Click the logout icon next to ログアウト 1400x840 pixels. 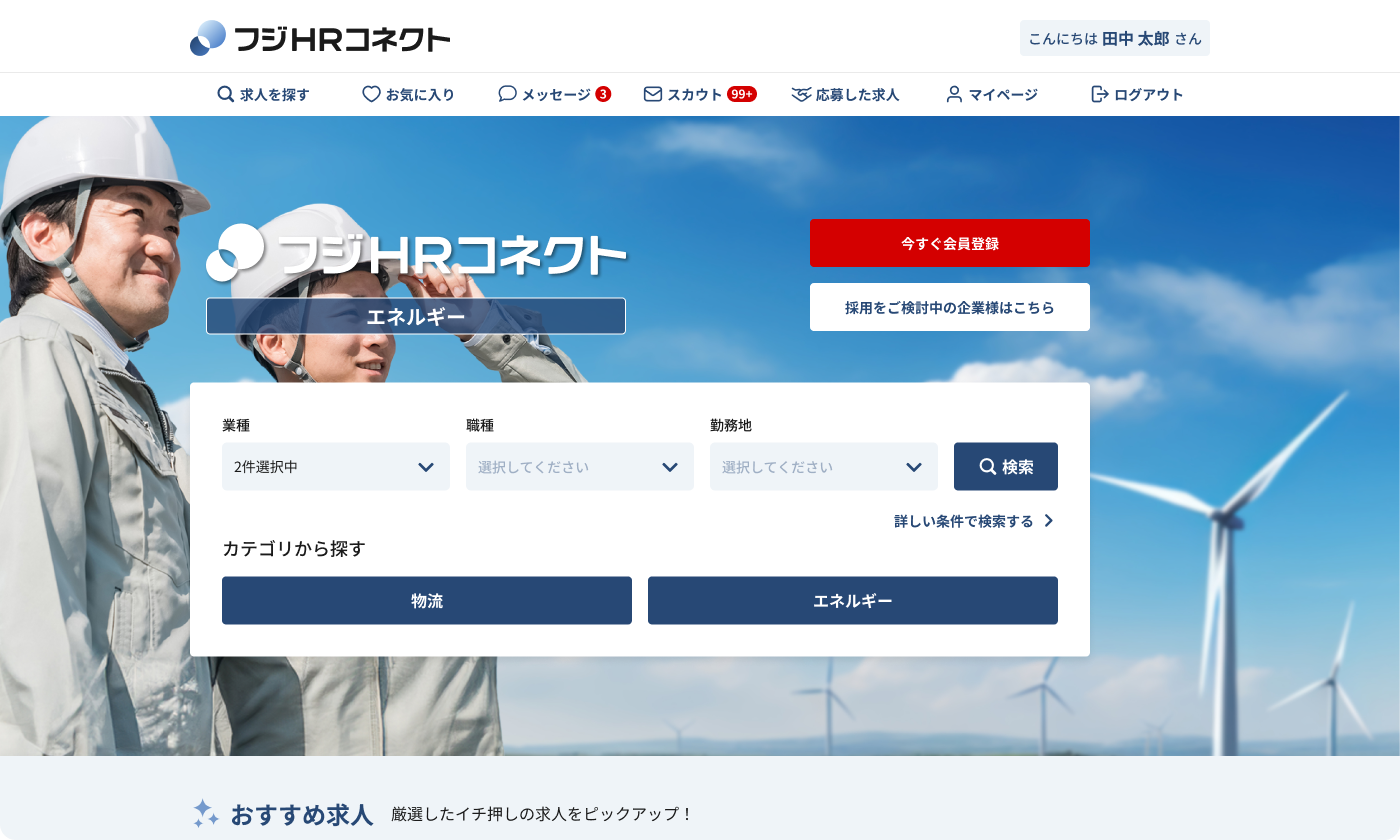1098,94
